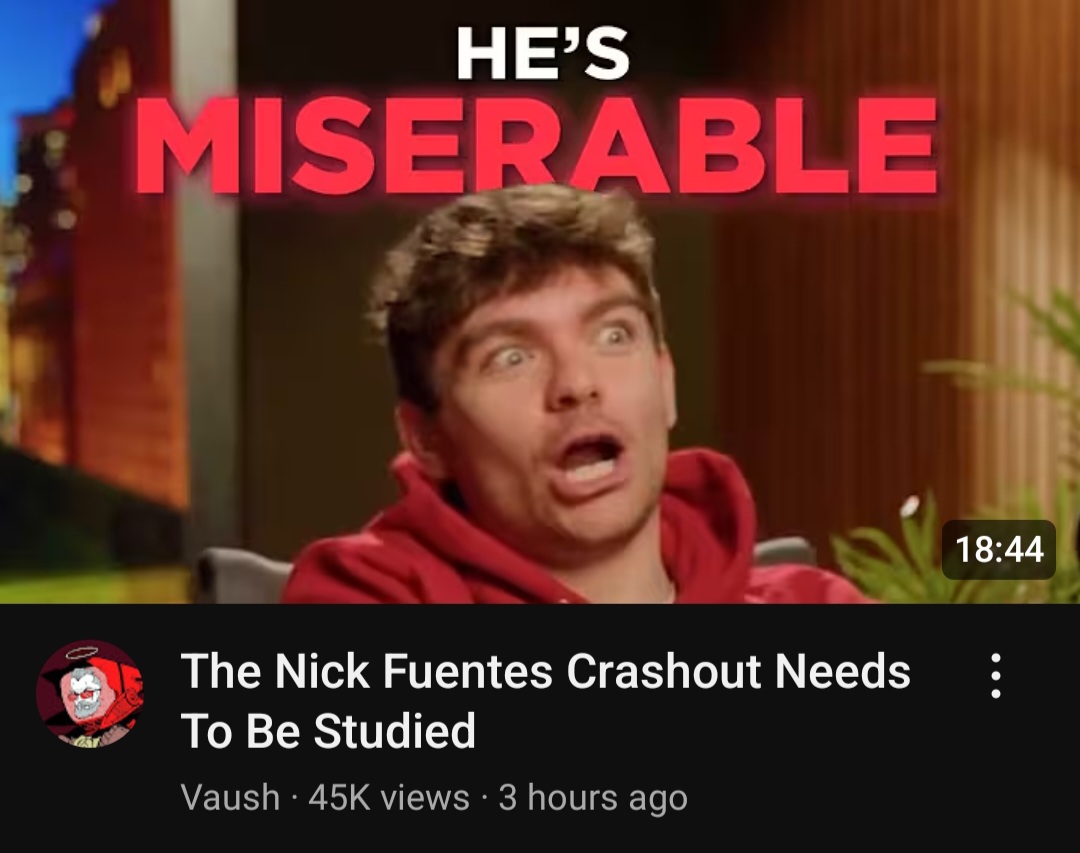The height and width of the screenshot is (853, 1080).
Task: Click the Vaush channel name
Action: (x=230, y=797)
